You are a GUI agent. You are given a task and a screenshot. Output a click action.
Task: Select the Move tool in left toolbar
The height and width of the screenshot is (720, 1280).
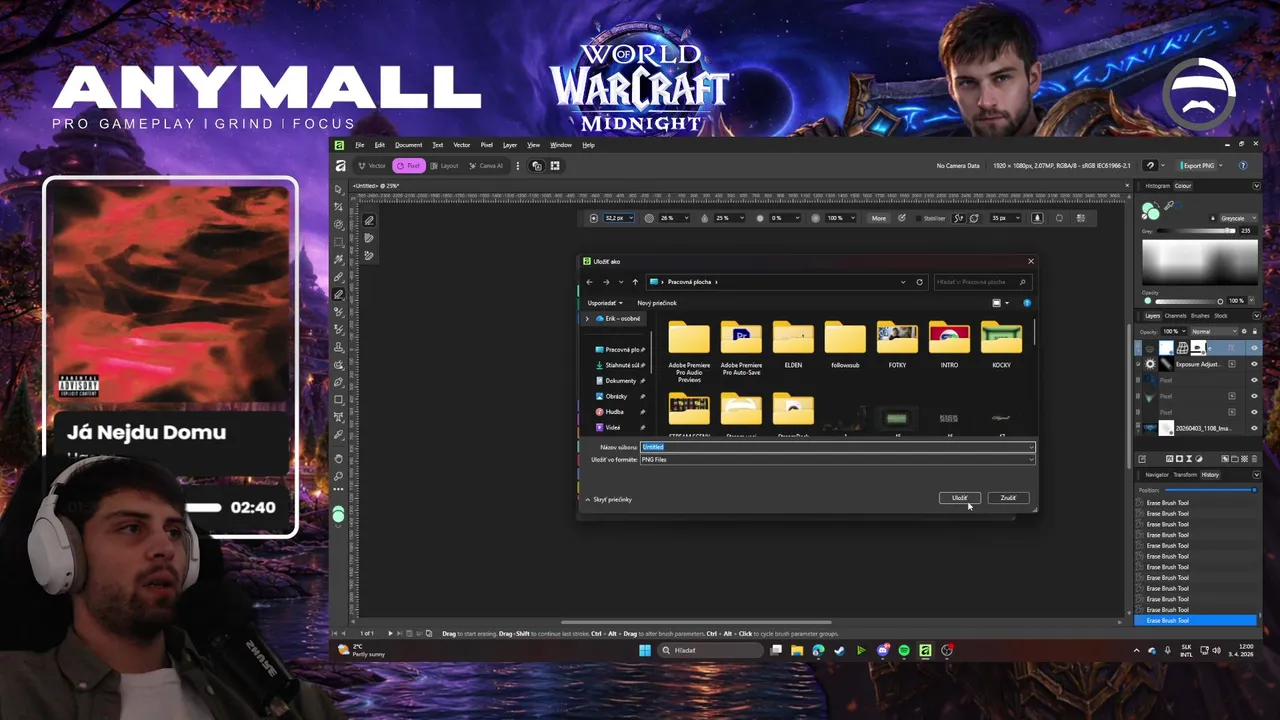click(338, 189)
